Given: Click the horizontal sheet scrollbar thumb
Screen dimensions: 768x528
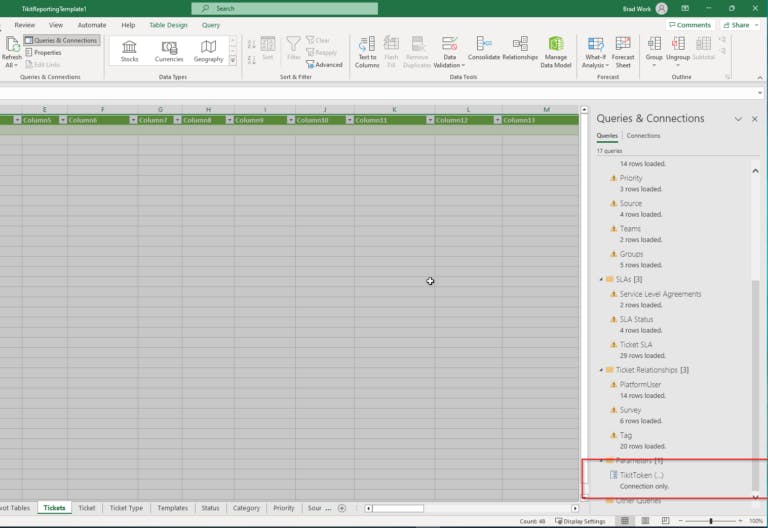Looking at the screenshot, I should [x=398, y=508].
